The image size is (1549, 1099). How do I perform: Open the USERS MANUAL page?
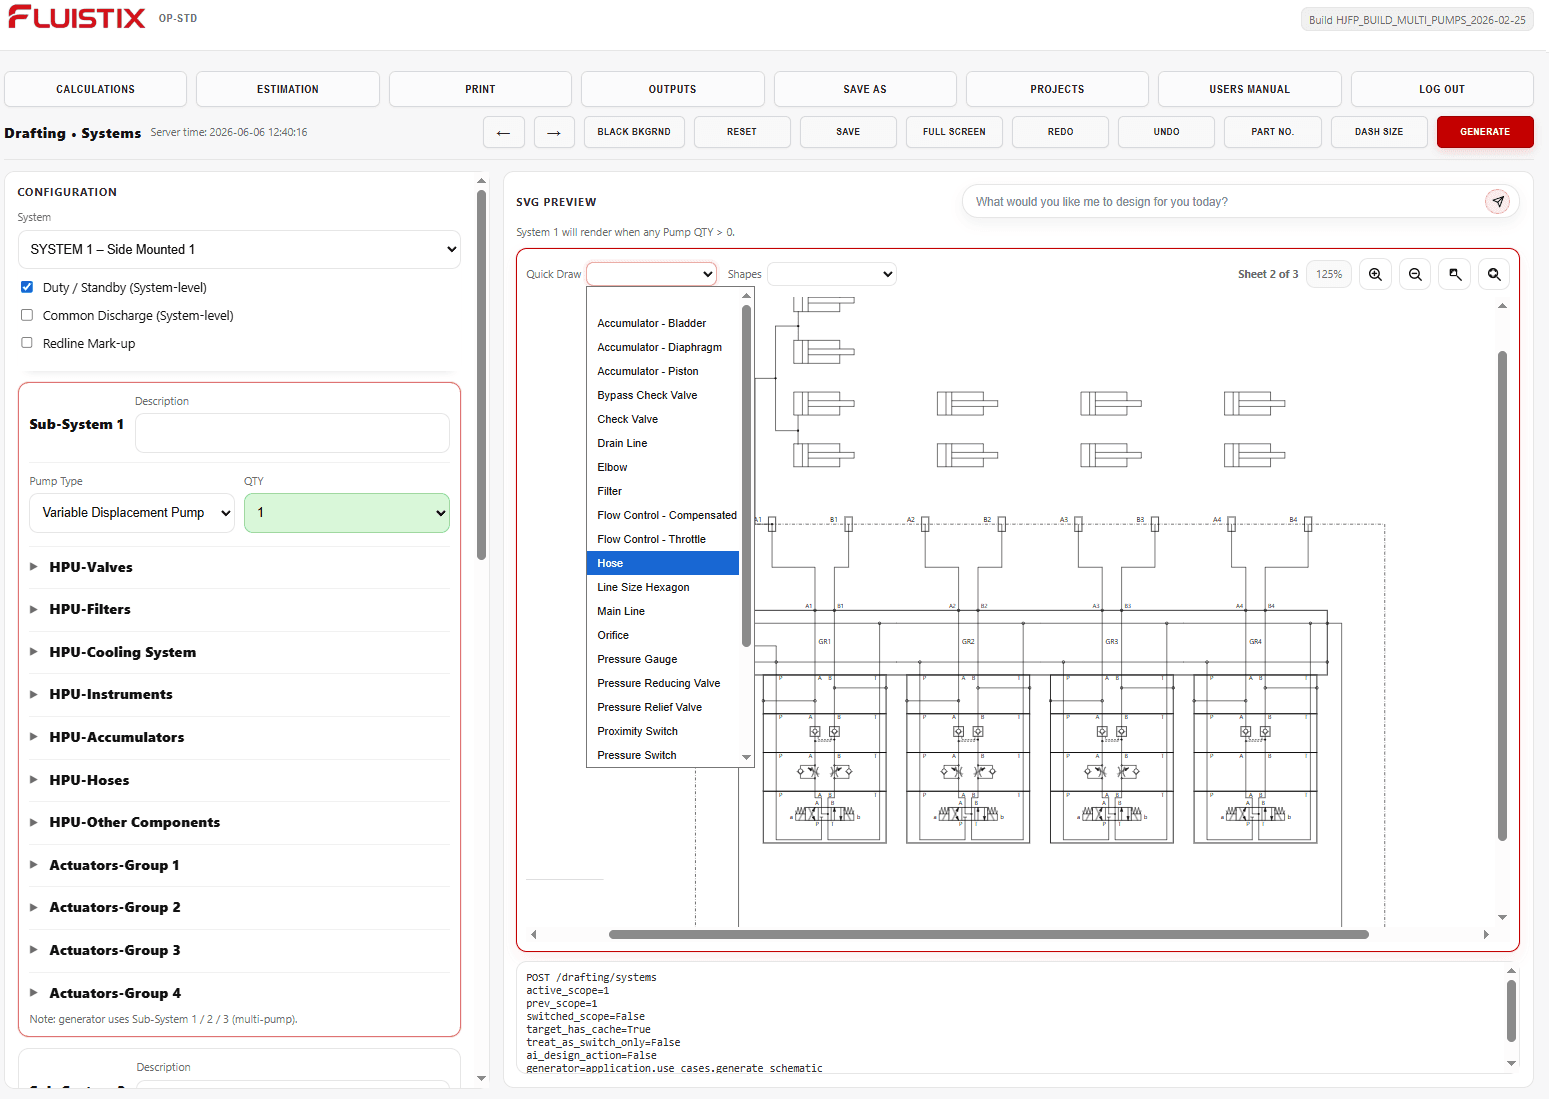[x=1249, y=89]
